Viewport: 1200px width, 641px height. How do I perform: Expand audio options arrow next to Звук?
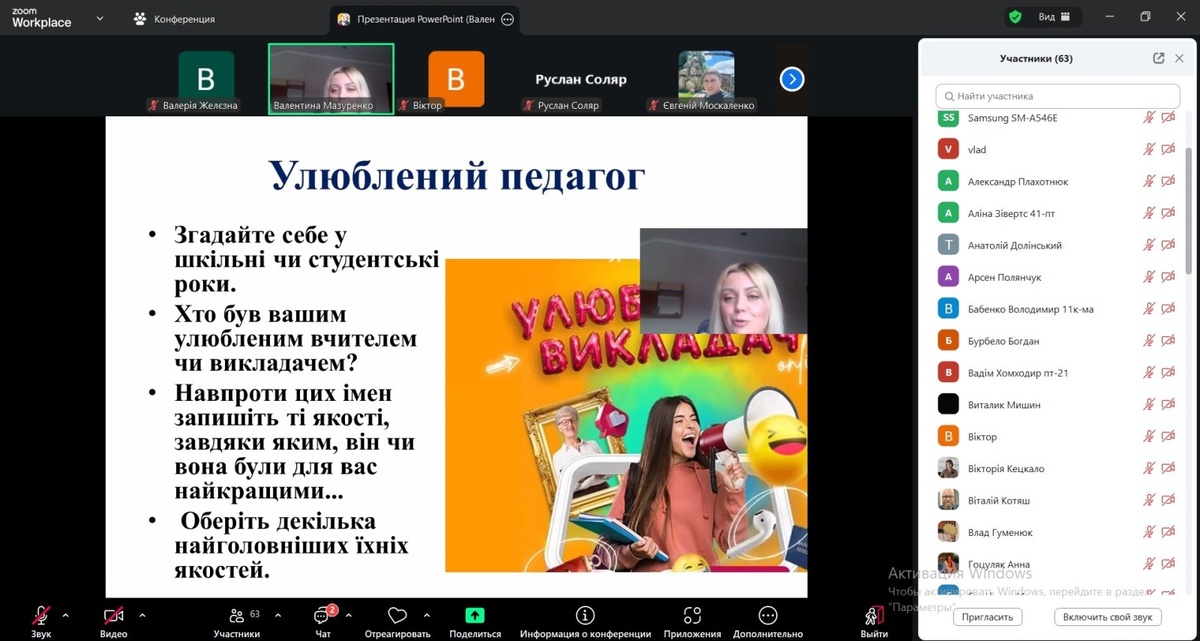[66, 615]
